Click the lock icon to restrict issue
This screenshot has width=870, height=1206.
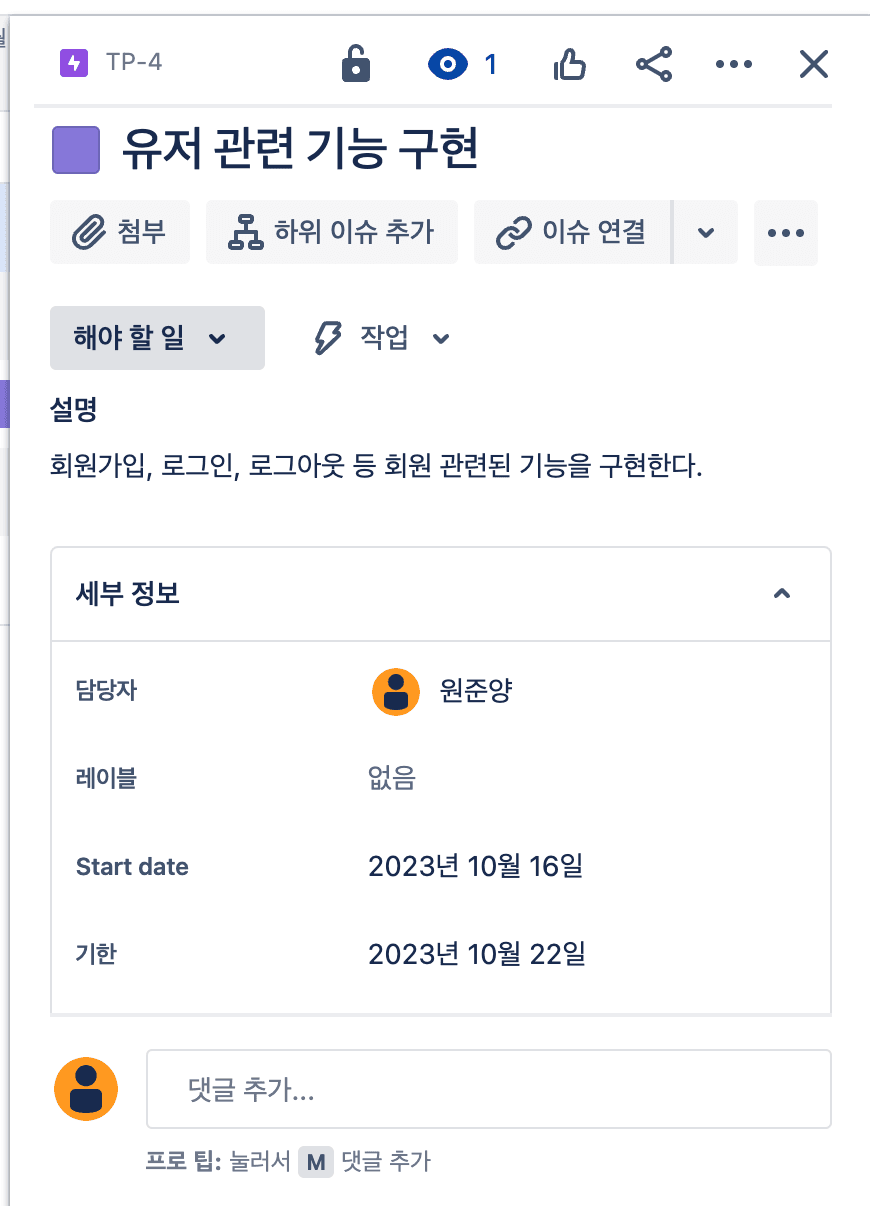tap(356, 65)
